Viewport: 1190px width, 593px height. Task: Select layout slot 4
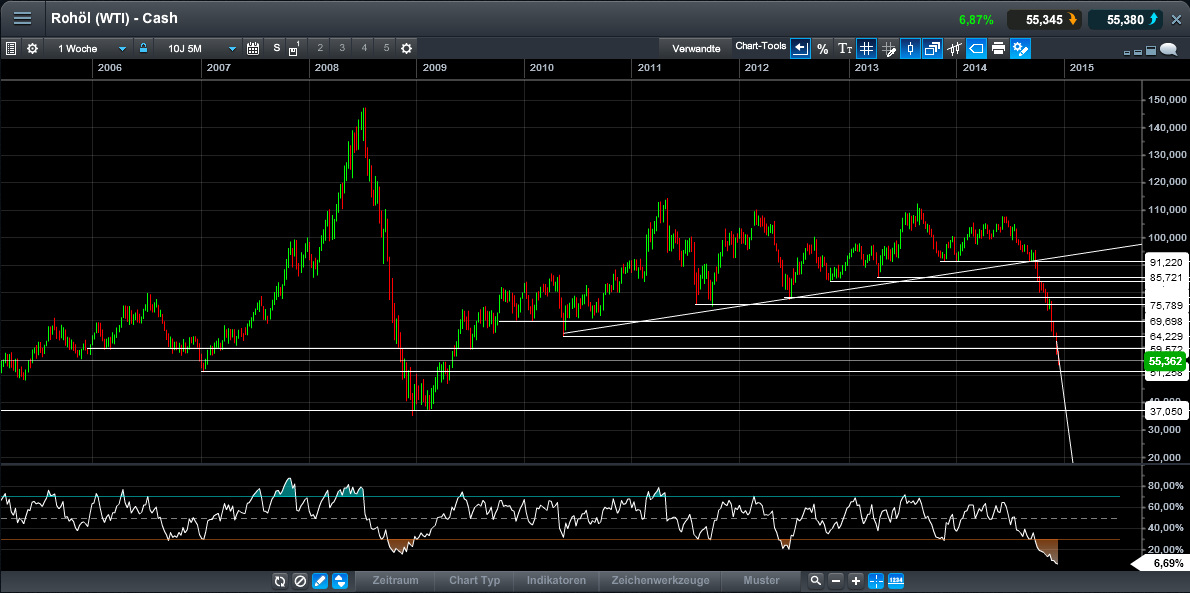point(364,49)
